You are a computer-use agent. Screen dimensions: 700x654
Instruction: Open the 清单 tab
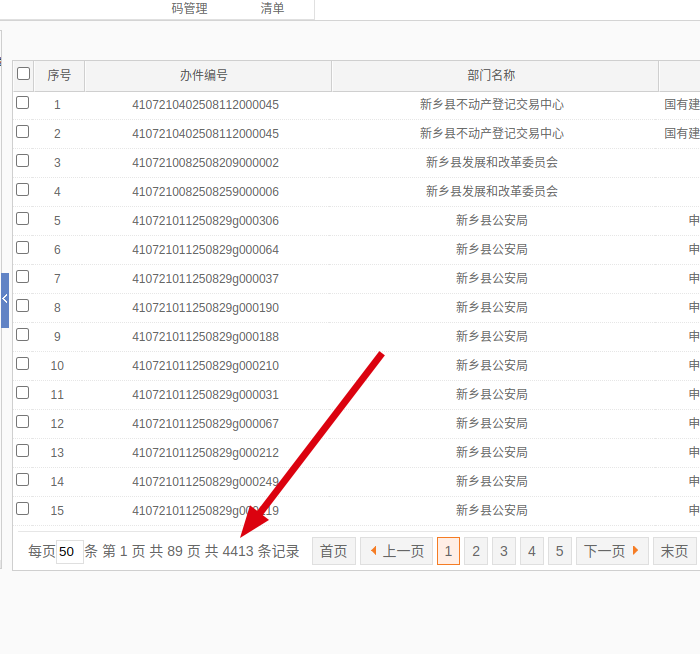pos(272,9)
